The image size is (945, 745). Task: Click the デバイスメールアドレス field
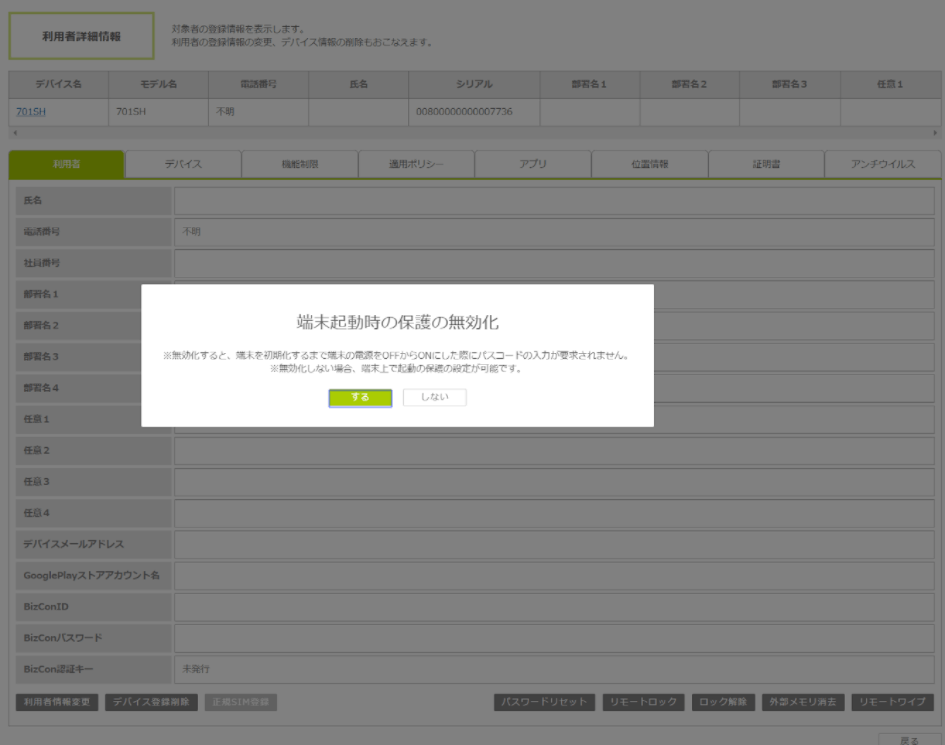(554, 544)
